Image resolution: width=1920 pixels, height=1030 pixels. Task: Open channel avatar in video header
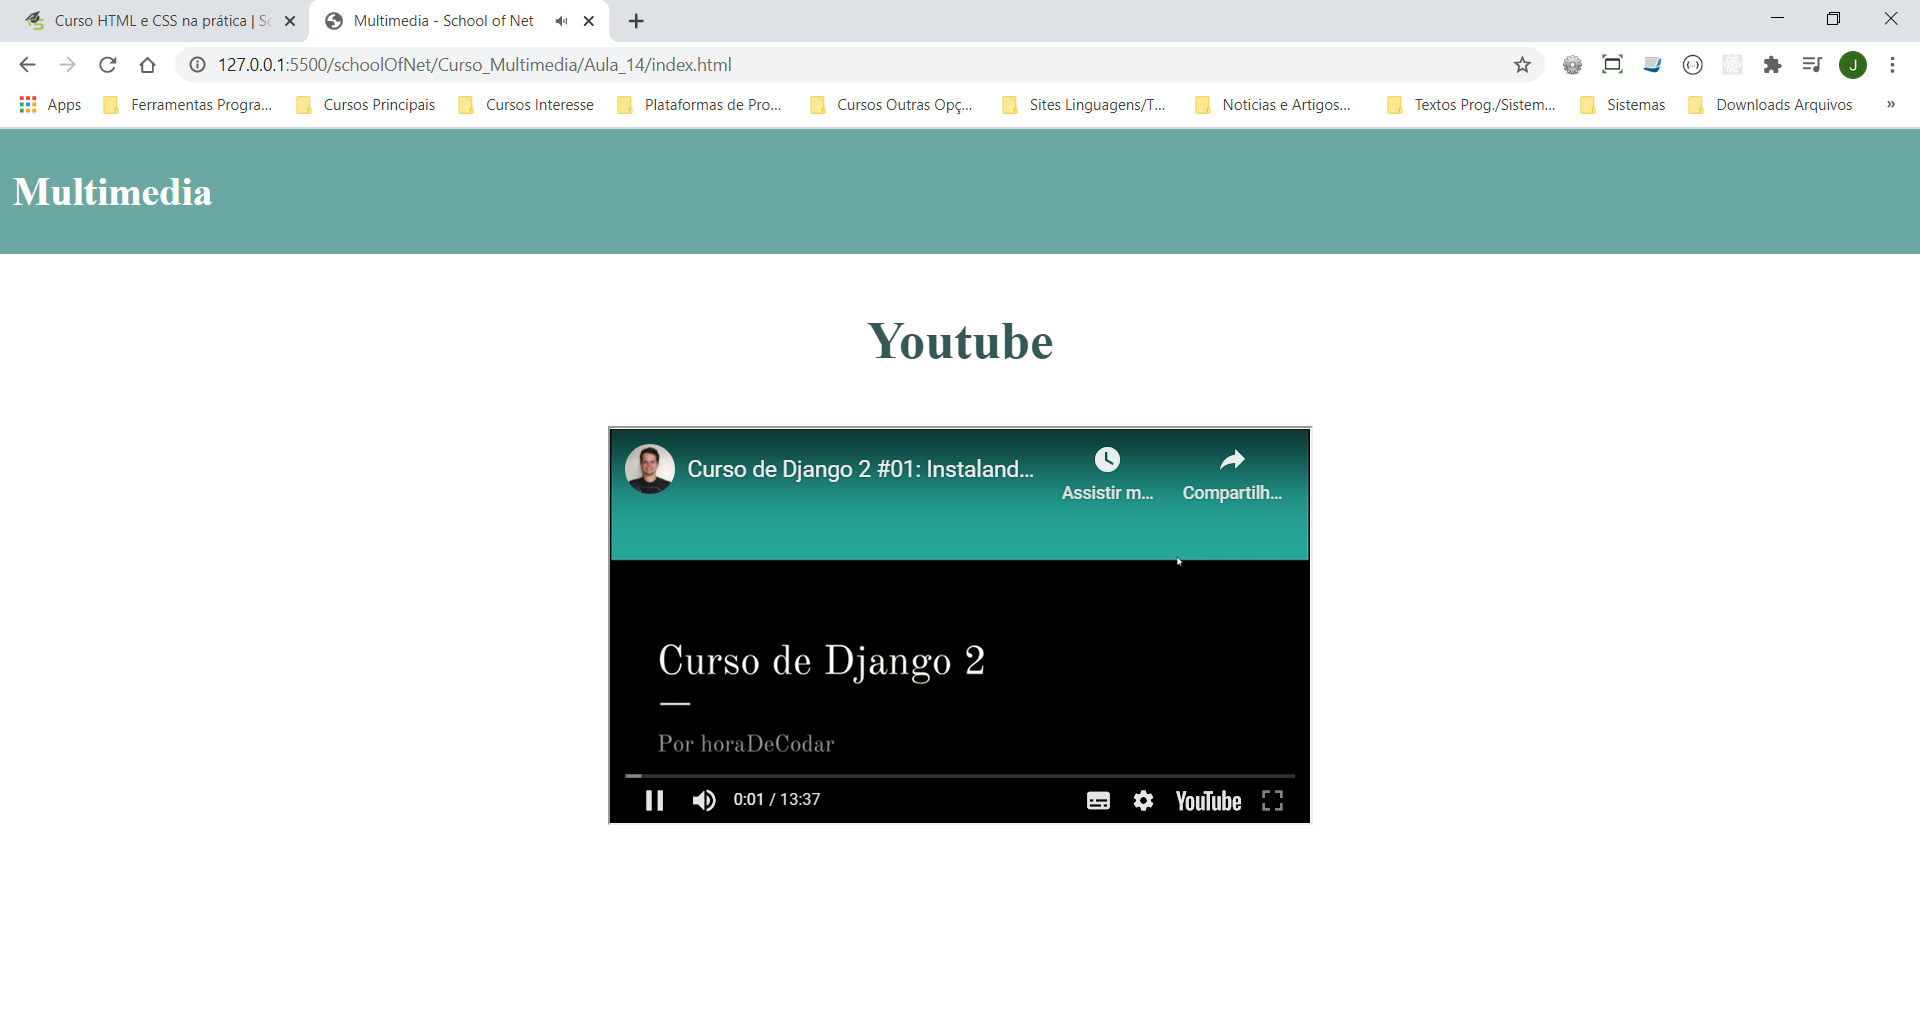(650, 469)
